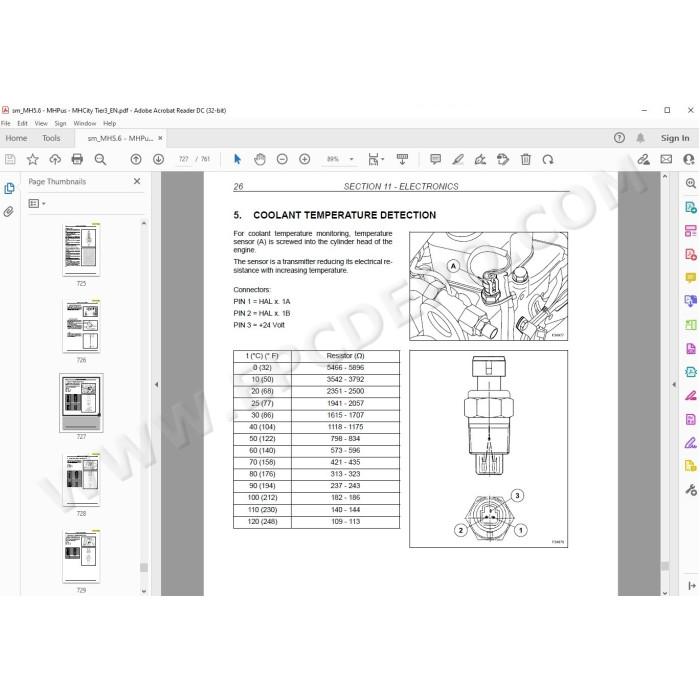Image resolution: width=700 pixels, height=700 pixels.
Task: Click the current page number field
Action: [x=183, y=159]
